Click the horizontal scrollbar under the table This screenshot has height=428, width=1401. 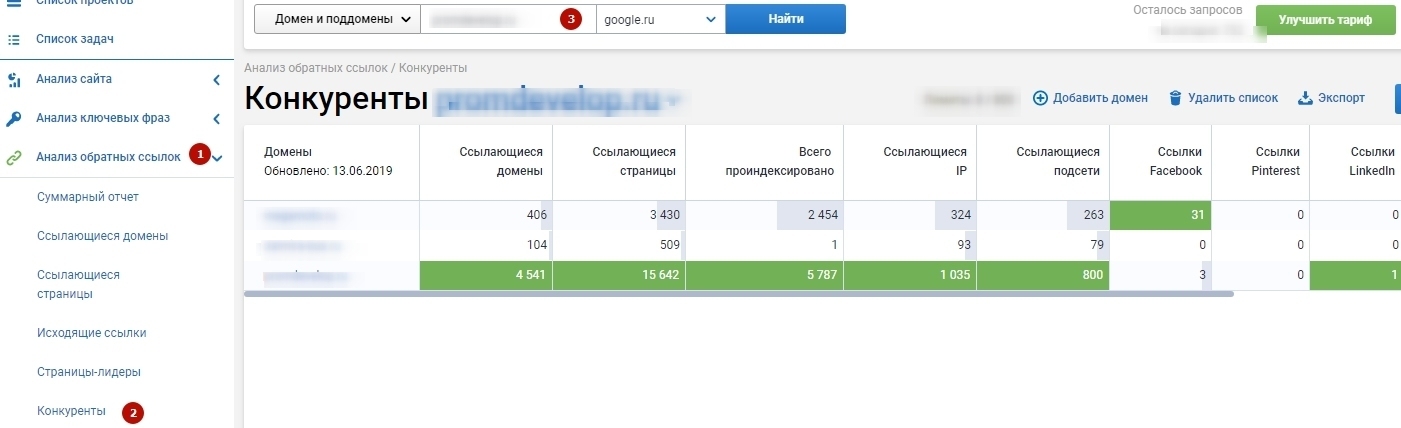739,294
